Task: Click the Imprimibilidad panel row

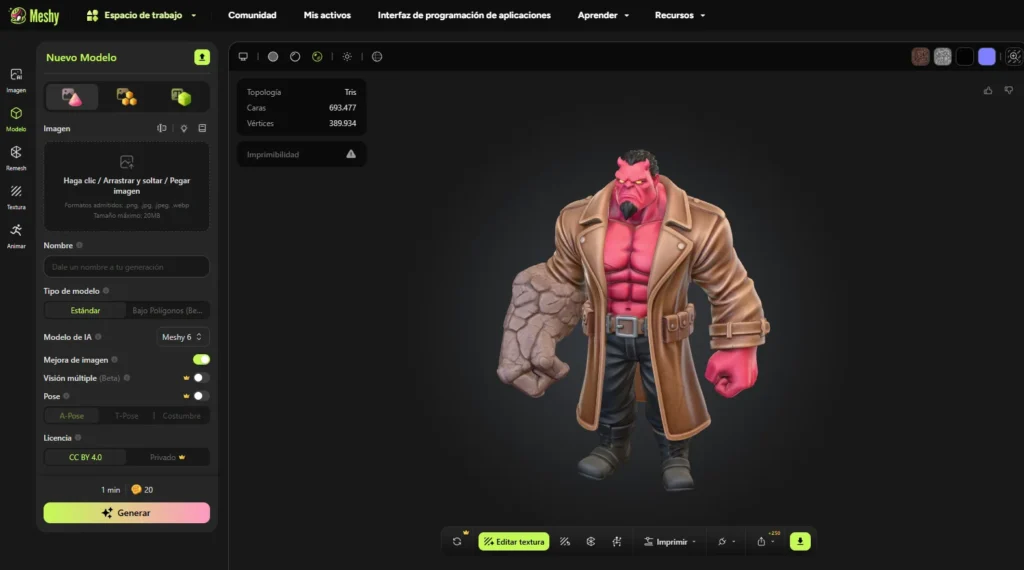Action: pyautogui.click(x=301, y=154)
